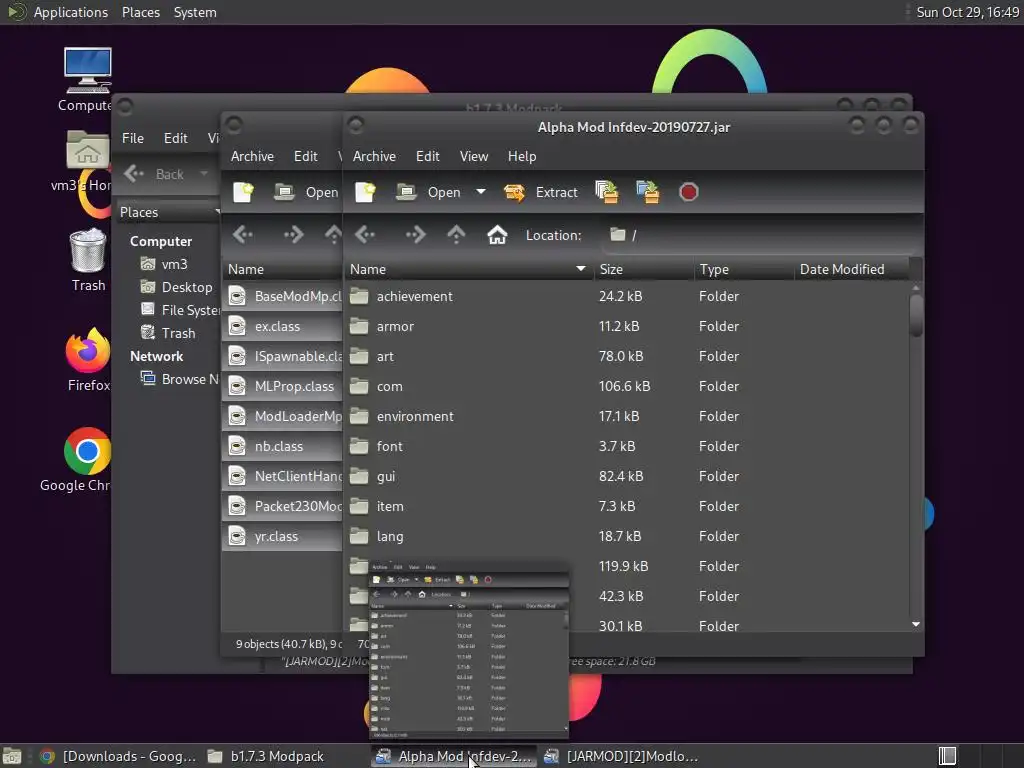Open vm3 home in Places sidebar

coord(174,264)
